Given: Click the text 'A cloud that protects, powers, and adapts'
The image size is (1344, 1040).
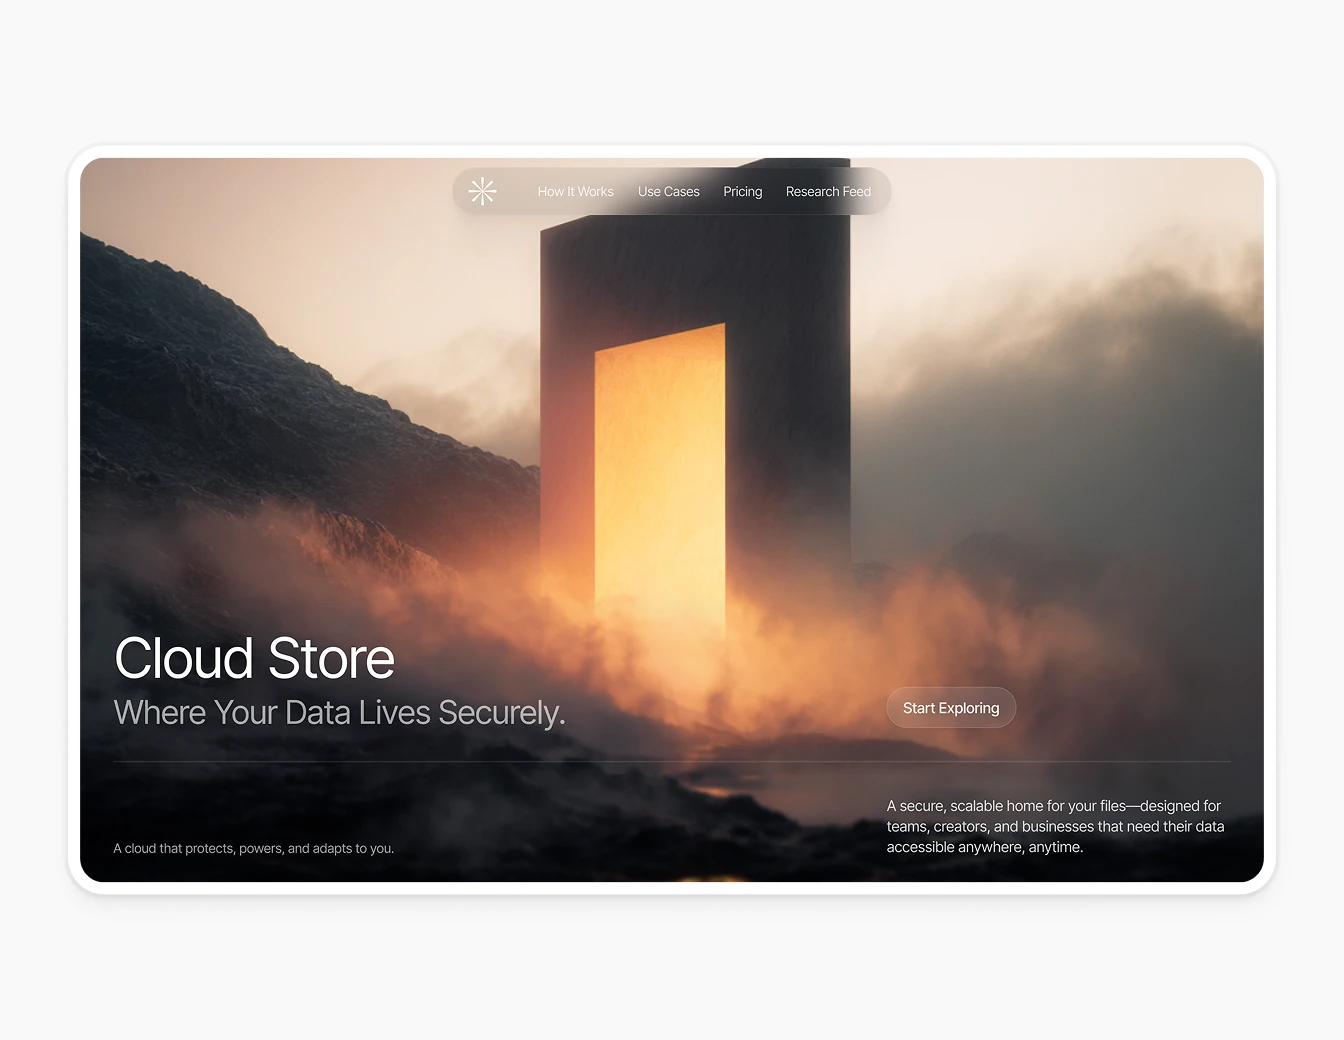Looking at the screenshot, I should (254, 848).
